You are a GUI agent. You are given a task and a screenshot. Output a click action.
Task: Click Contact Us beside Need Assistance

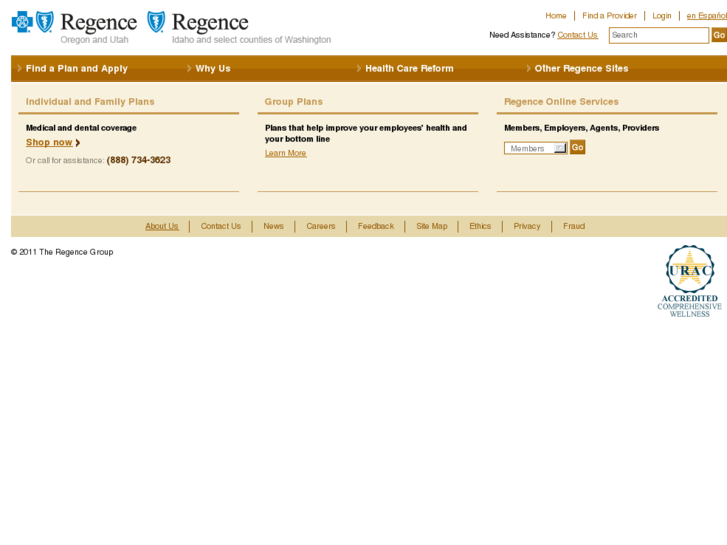pyautogui.click(x=577, y=35)
